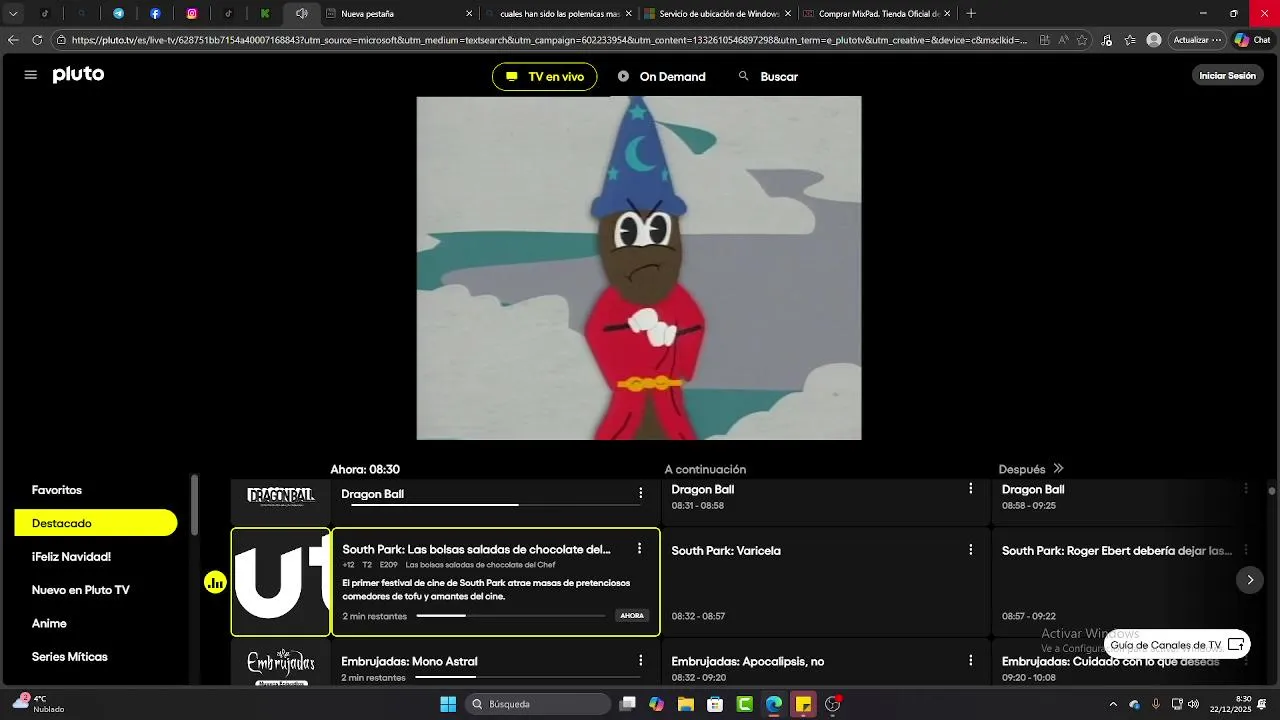The width and height of the screenshot is (1280, 720).
Task: Click the Iniciar Sesión button
Action: (1227, 76)
